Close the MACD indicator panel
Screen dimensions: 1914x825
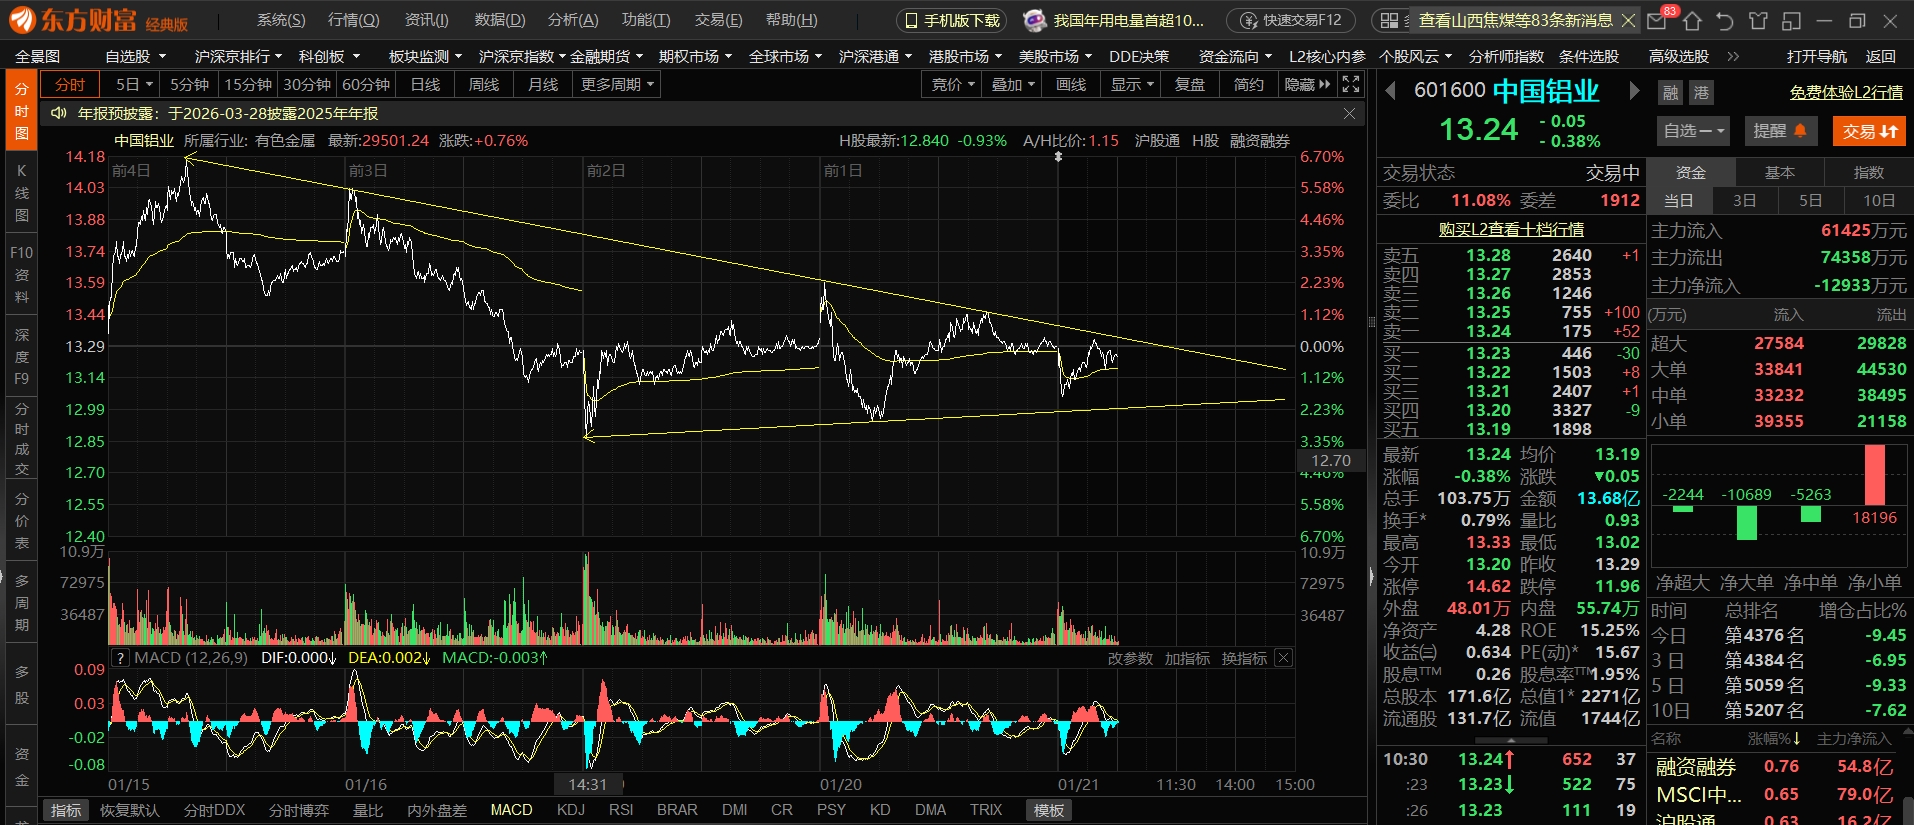coord(1284,658)
